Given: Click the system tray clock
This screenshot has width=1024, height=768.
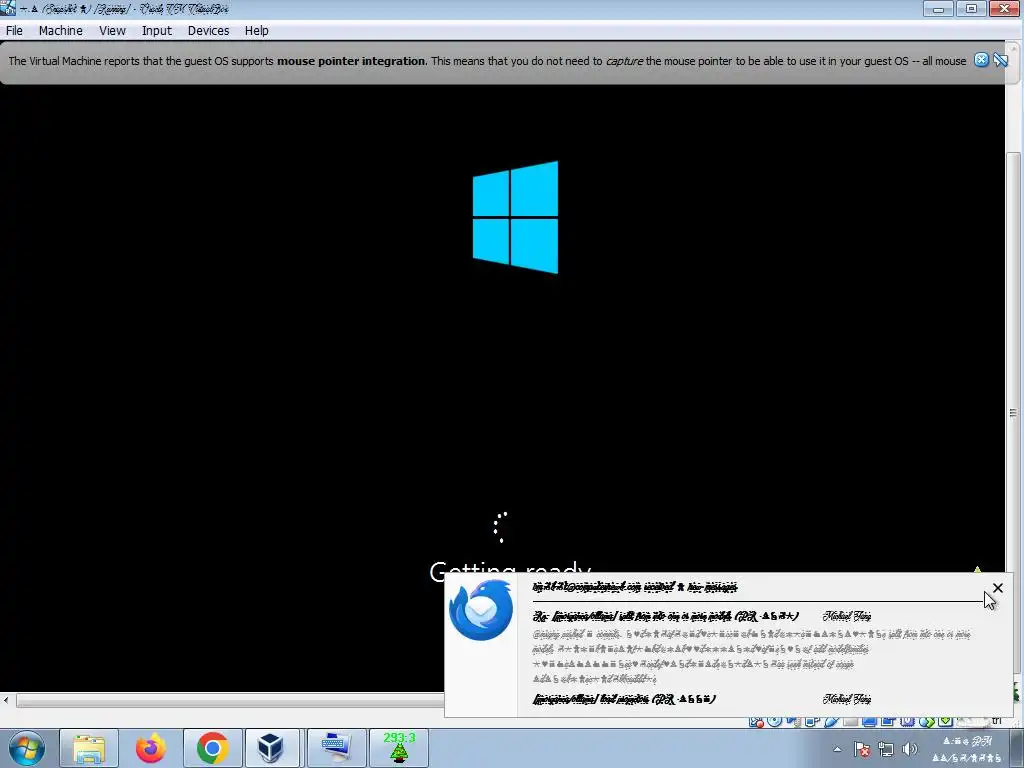Looking at the screenshot, I should click(968, 749).
